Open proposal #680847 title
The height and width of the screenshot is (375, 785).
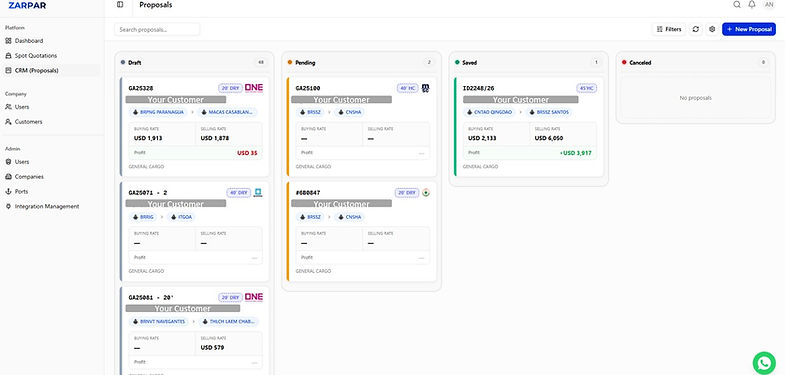click(308, 192)
